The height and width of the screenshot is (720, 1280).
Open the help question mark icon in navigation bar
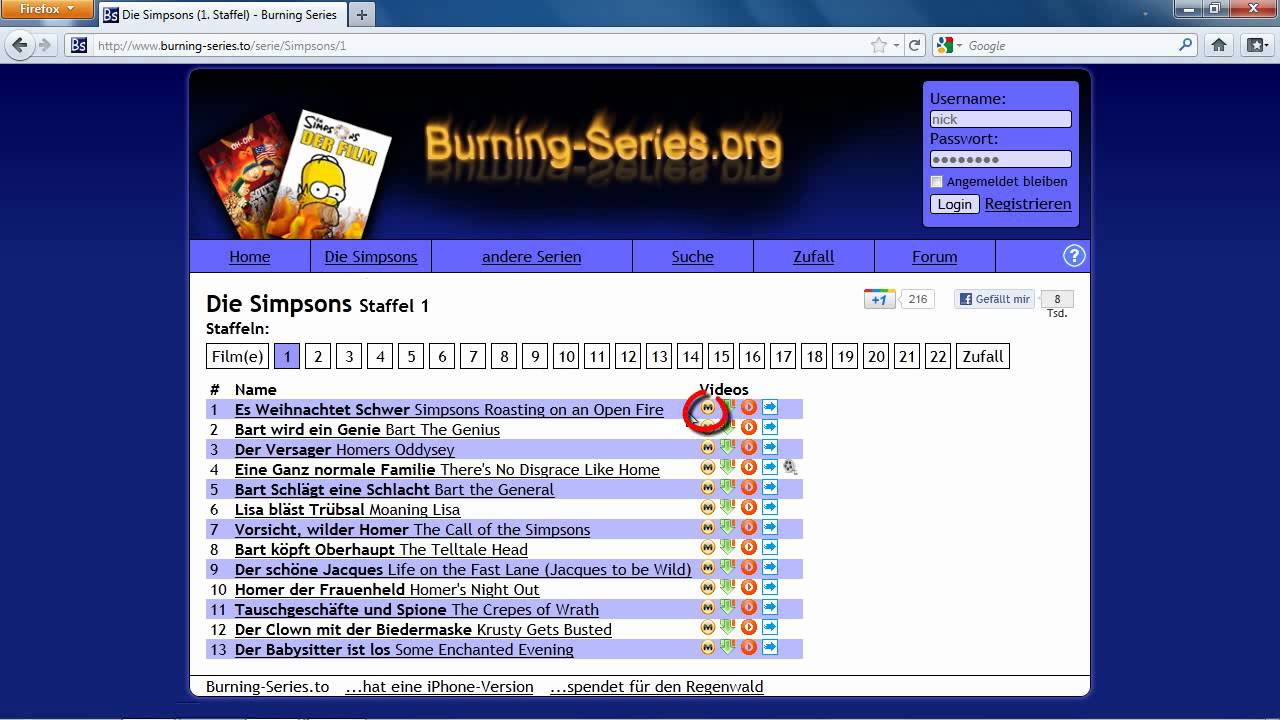[x=1073, y=256]
